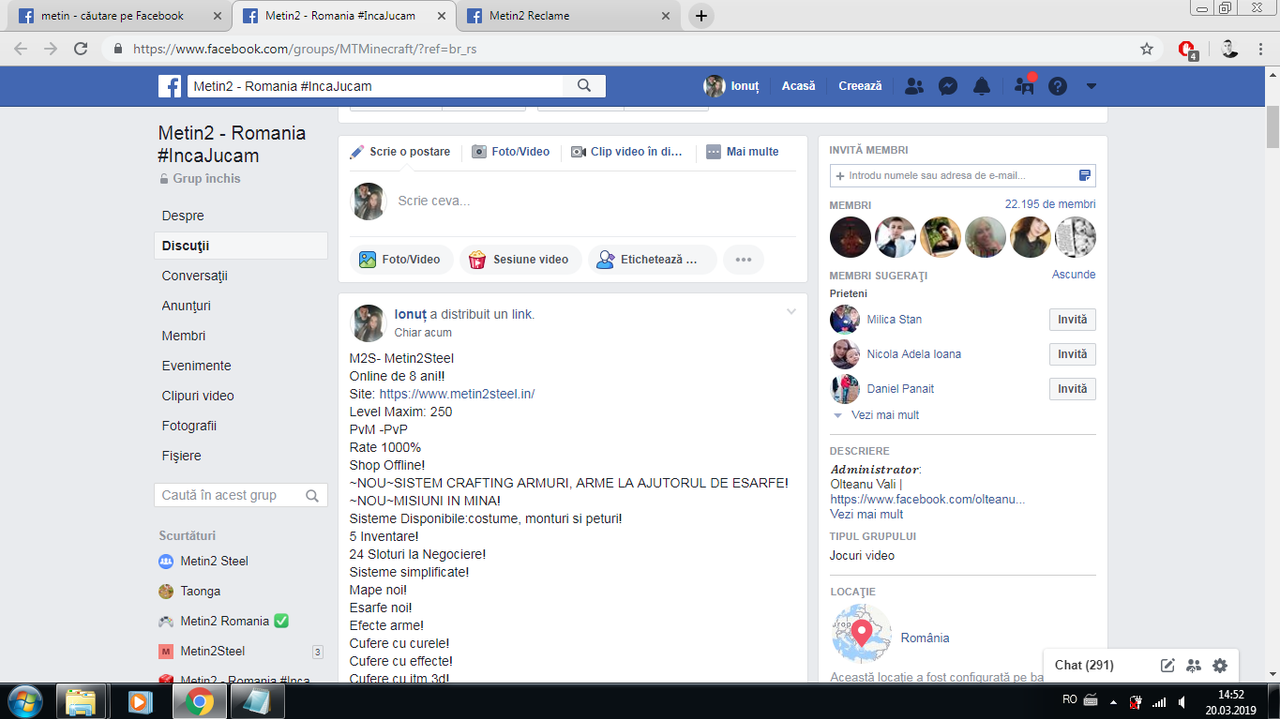The image size is (1280, 719).
Task: Bookmark this page with star icon
Action: tap(1147, 48)
